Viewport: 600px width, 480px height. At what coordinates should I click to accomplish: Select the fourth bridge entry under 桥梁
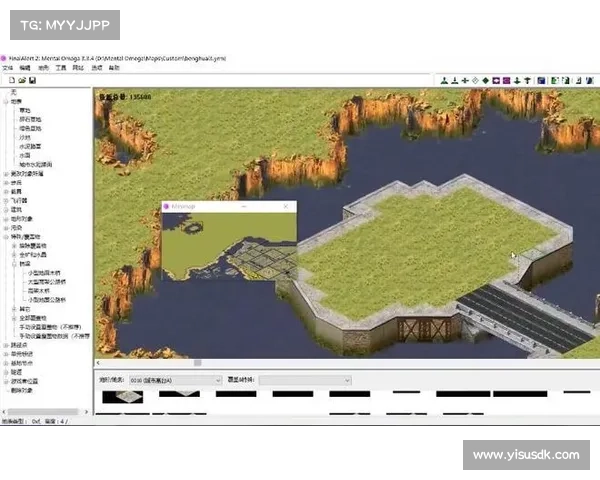(47, 300)
